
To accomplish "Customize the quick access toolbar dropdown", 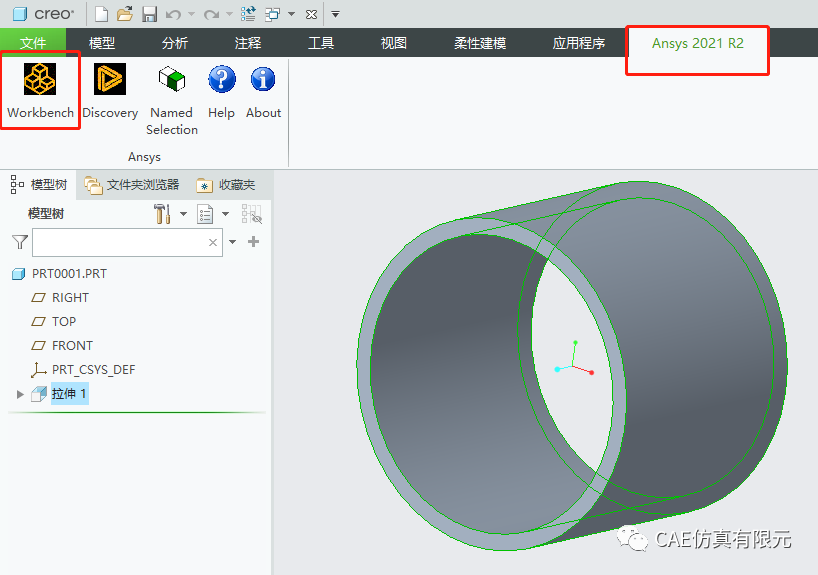I will 335,15.
